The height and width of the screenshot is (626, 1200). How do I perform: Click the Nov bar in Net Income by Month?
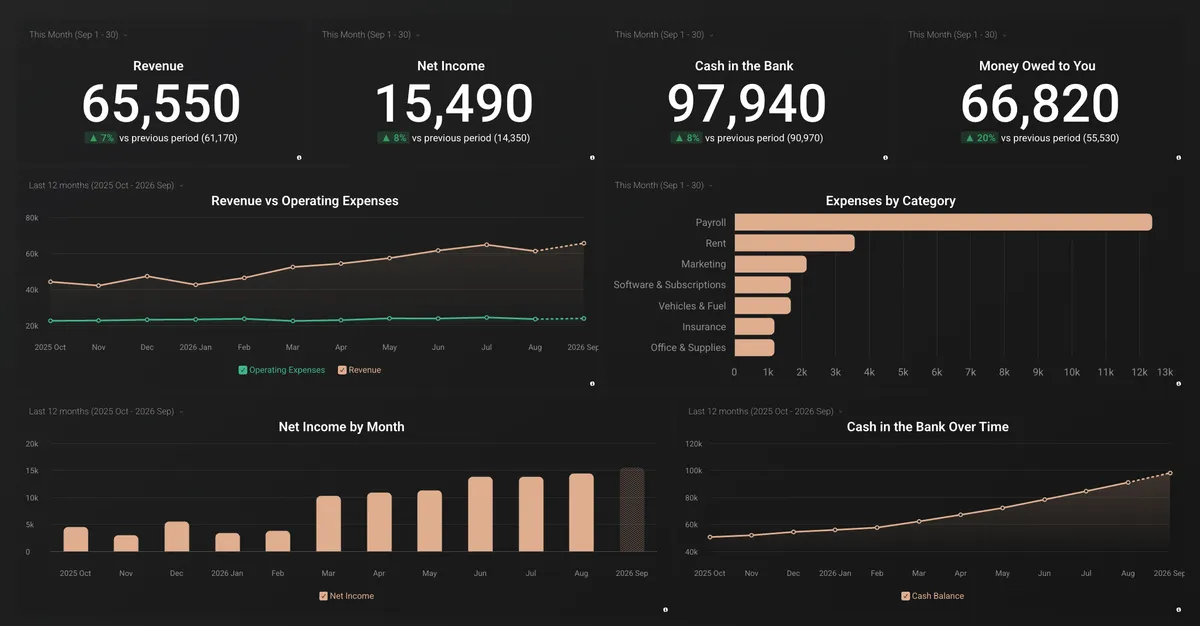[x=126, y=543]
